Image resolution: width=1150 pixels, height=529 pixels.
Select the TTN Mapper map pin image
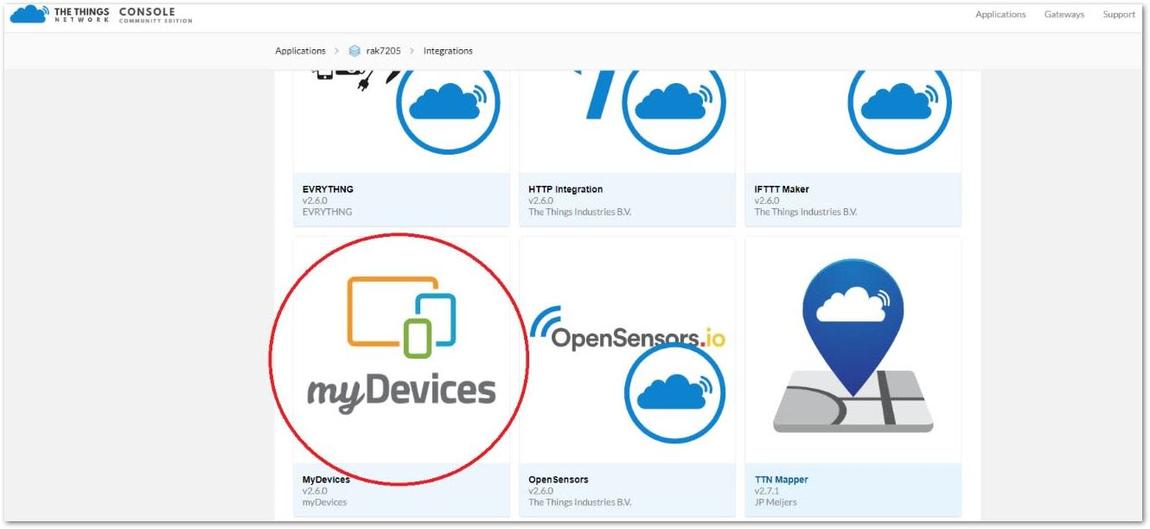(853, 345)
